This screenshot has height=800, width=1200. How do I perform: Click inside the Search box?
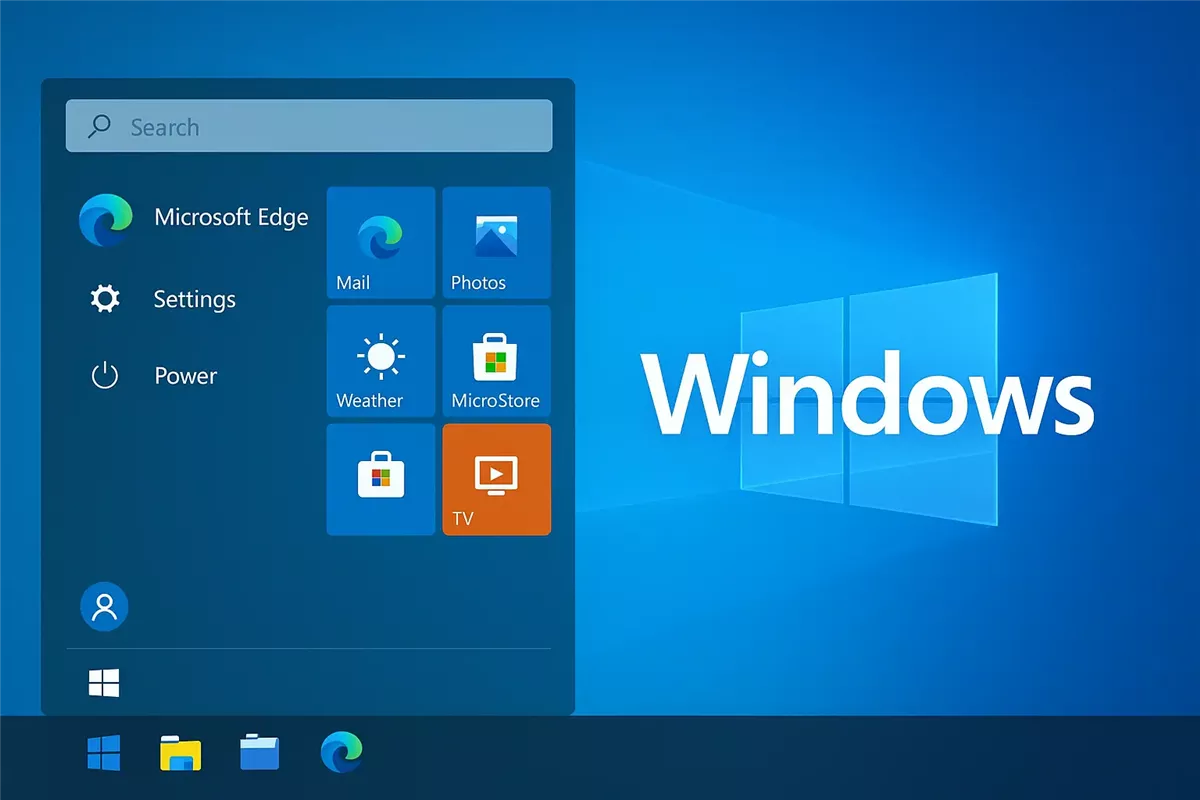[x=309, y=126]
